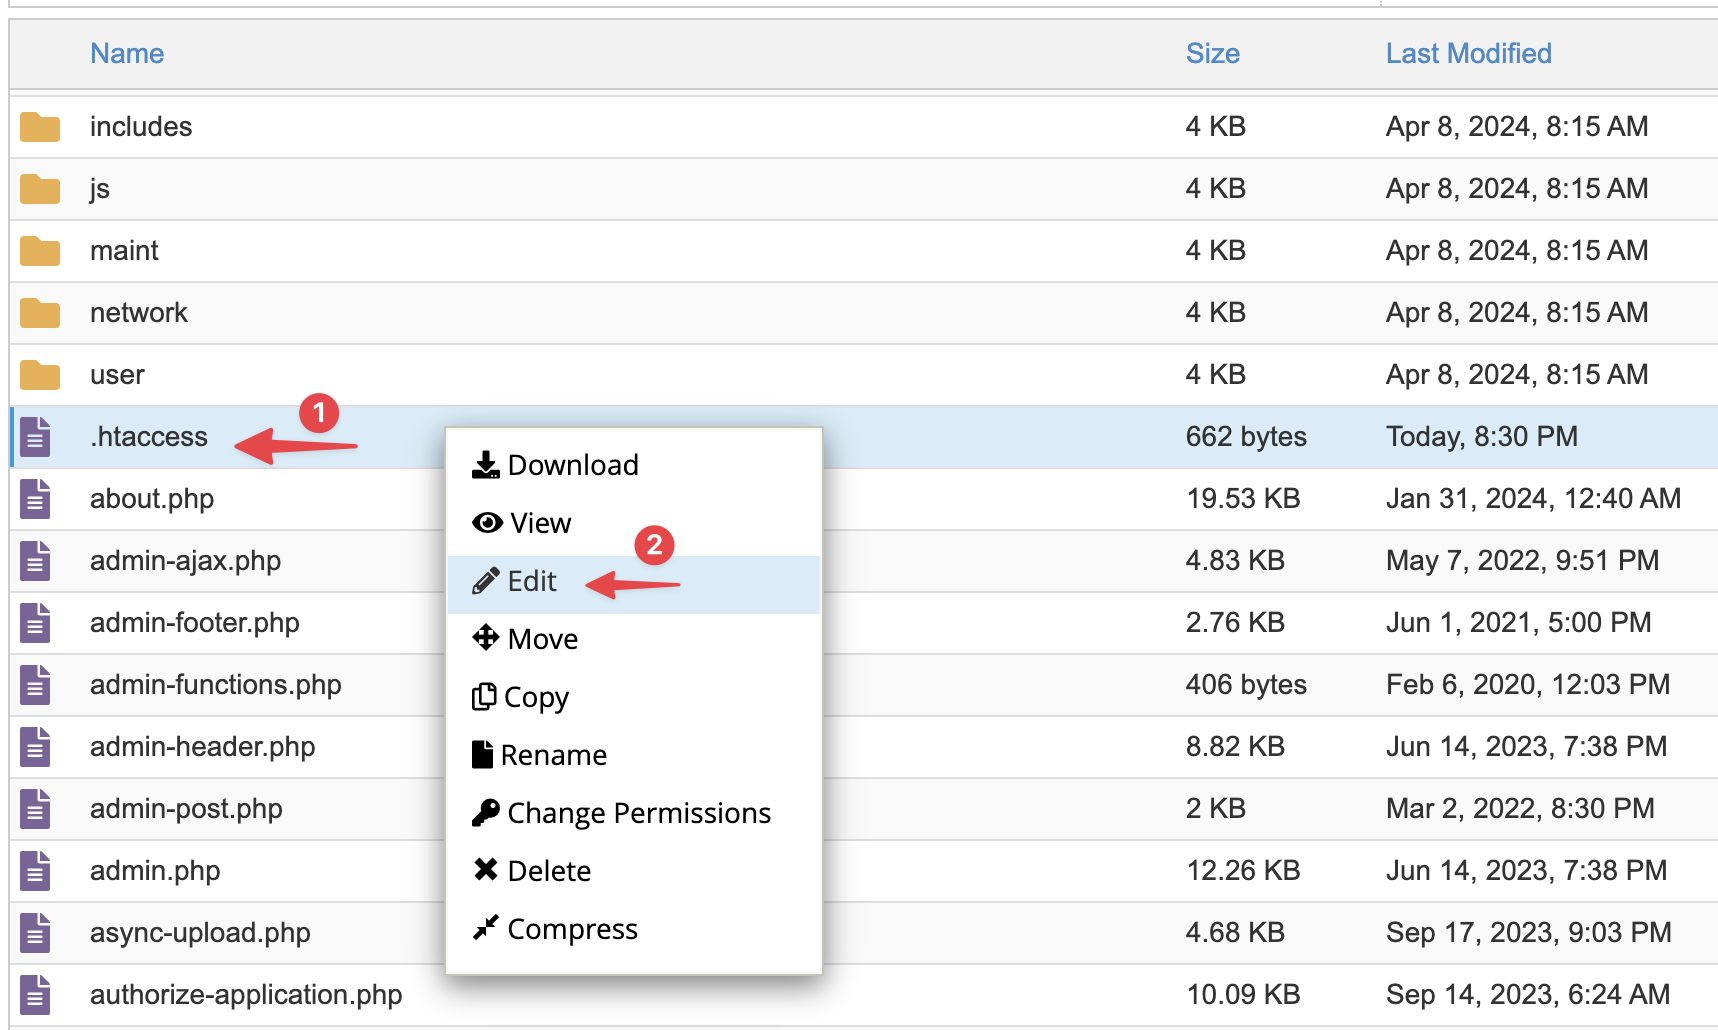The height and width of the screenshot is (1030, 1718).
Task: Click the Copy pages icon
Action: click(484, 696)
